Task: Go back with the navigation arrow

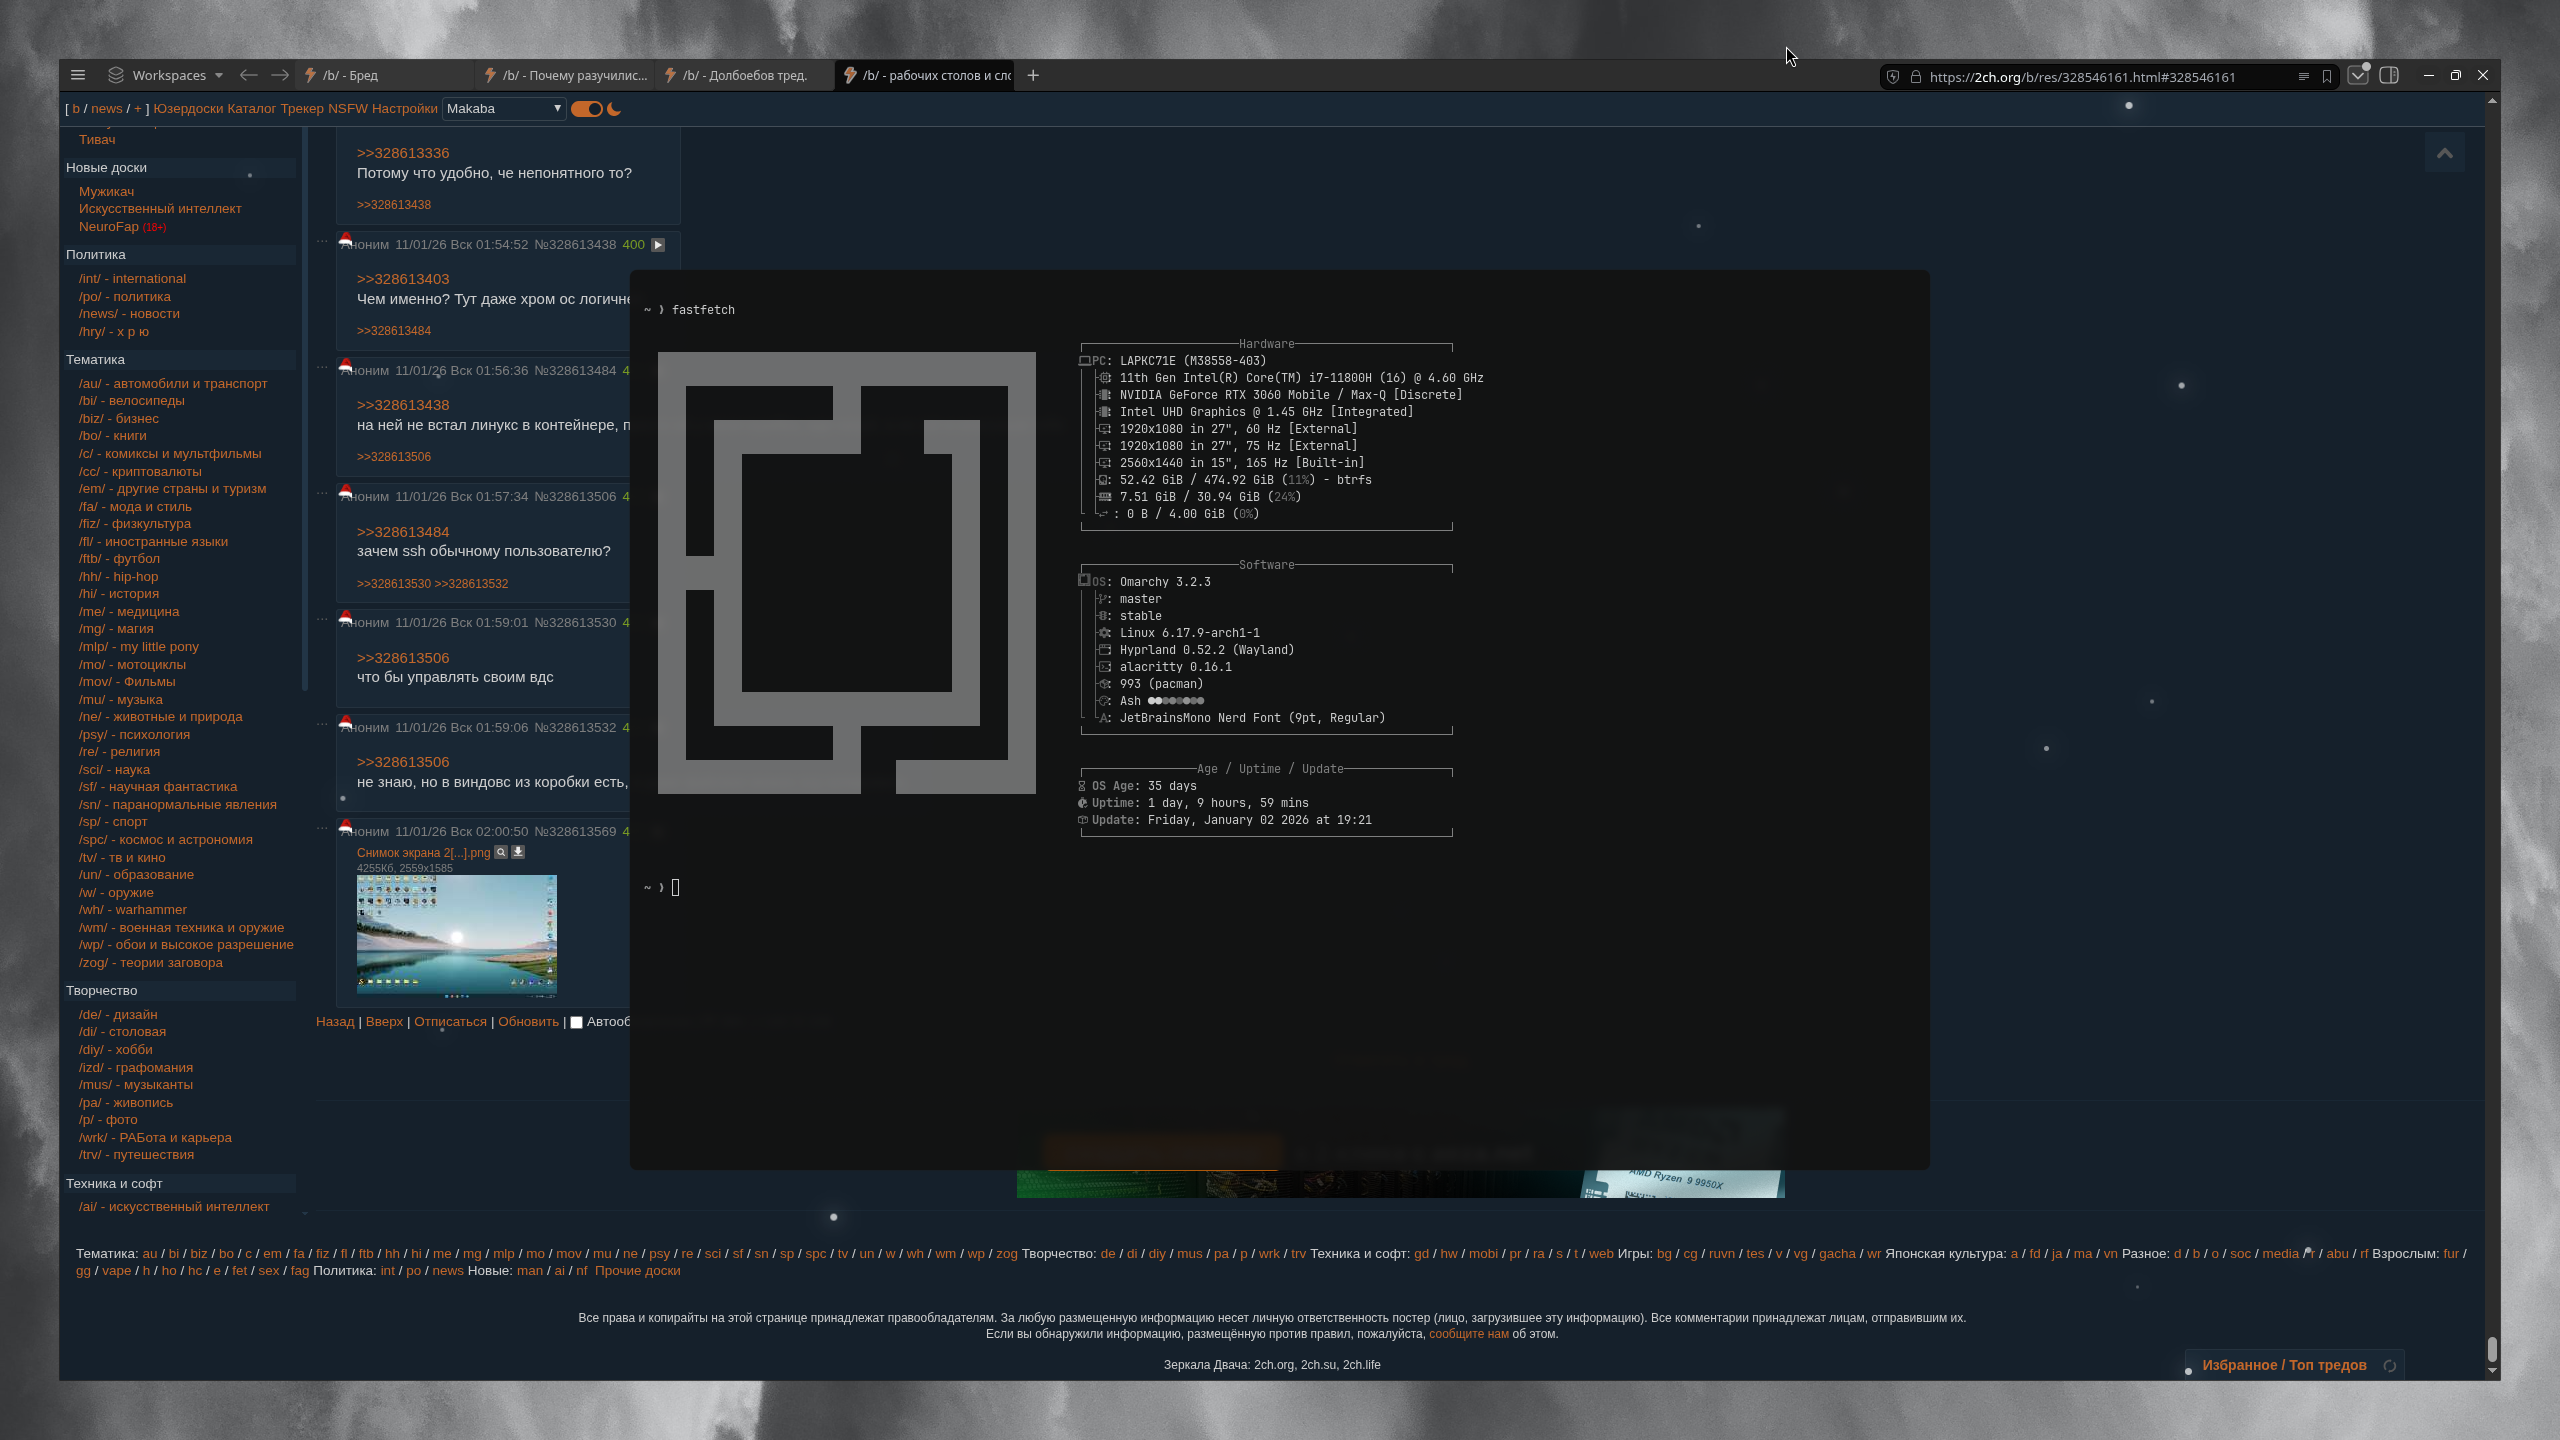Action: click(249, 75)
